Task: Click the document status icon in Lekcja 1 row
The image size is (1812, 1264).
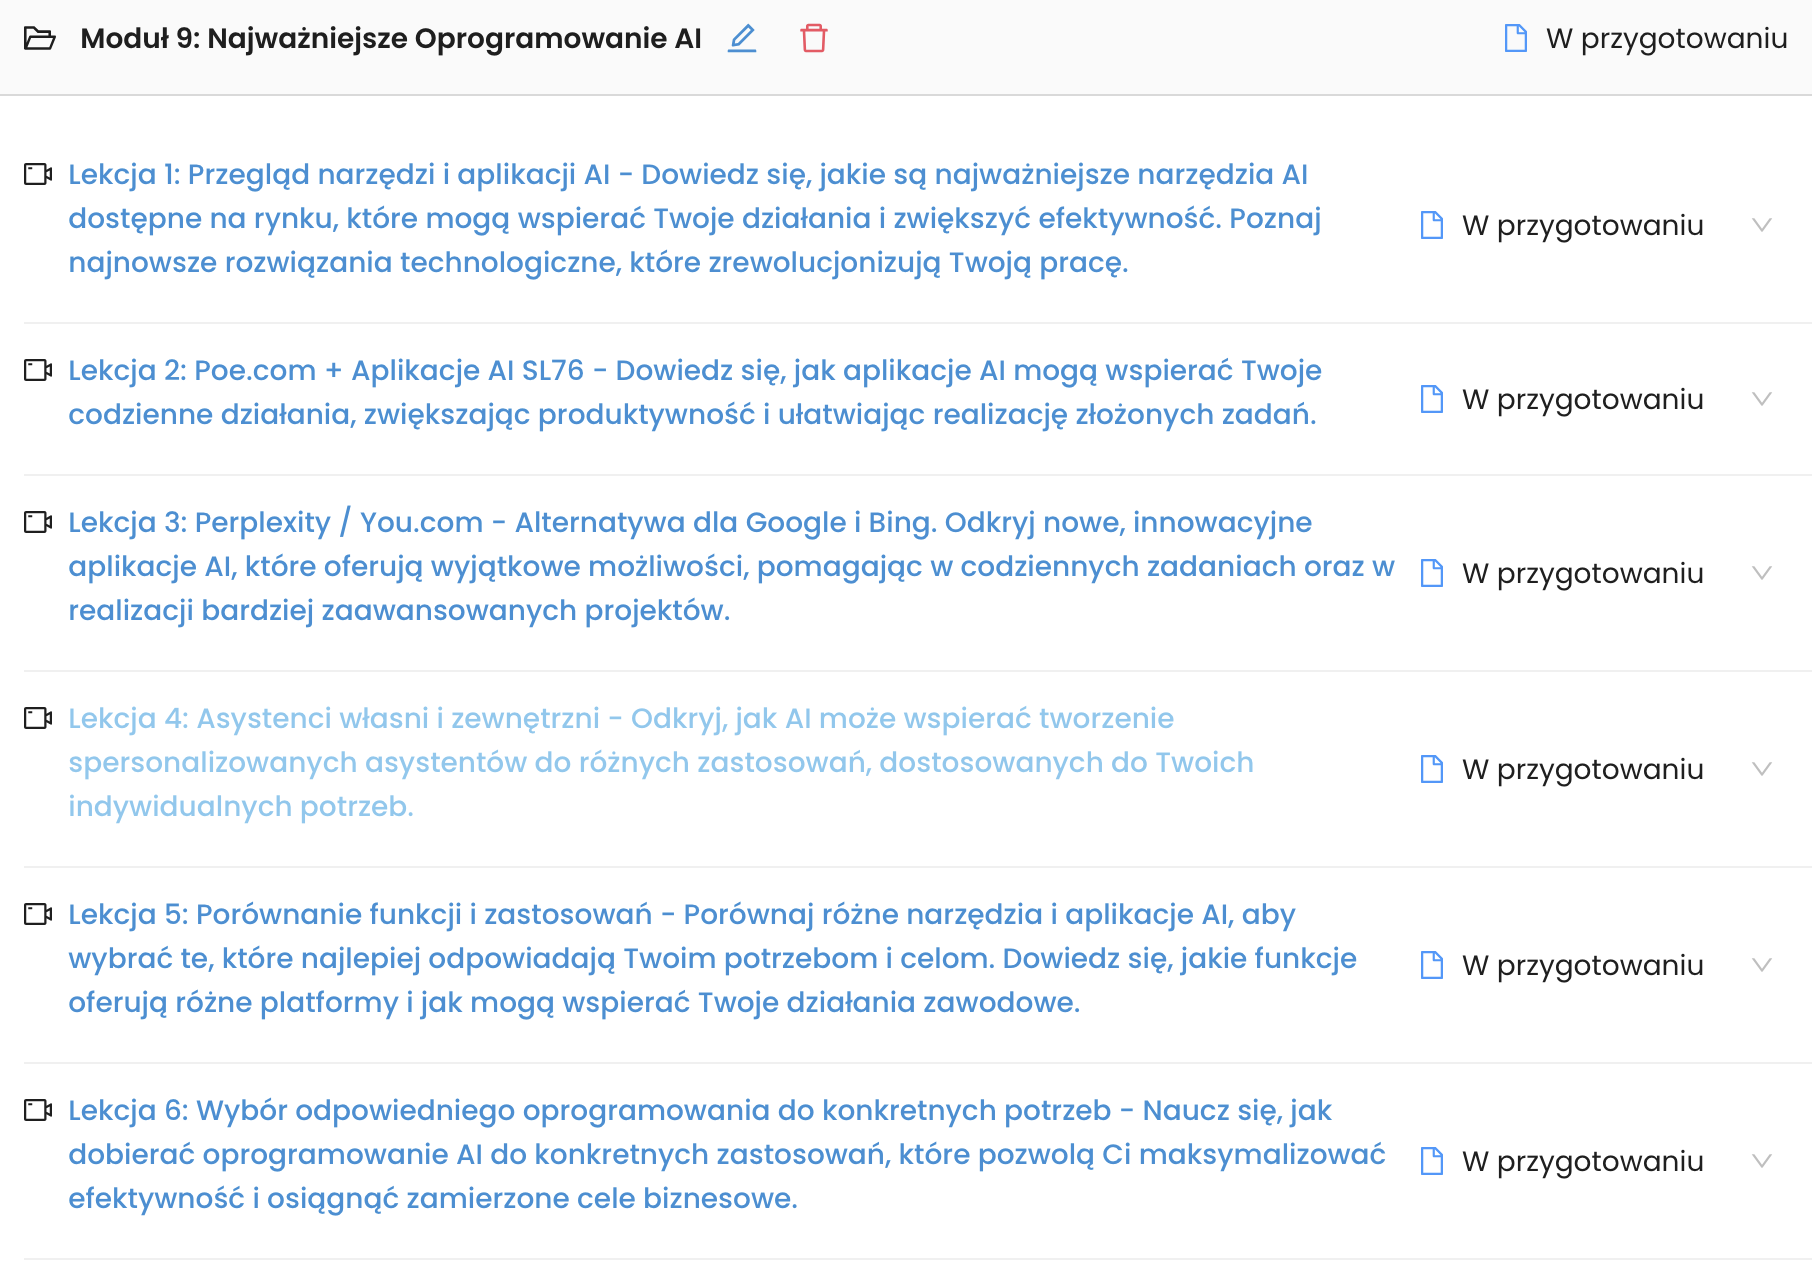Action: coord(1432,226)
